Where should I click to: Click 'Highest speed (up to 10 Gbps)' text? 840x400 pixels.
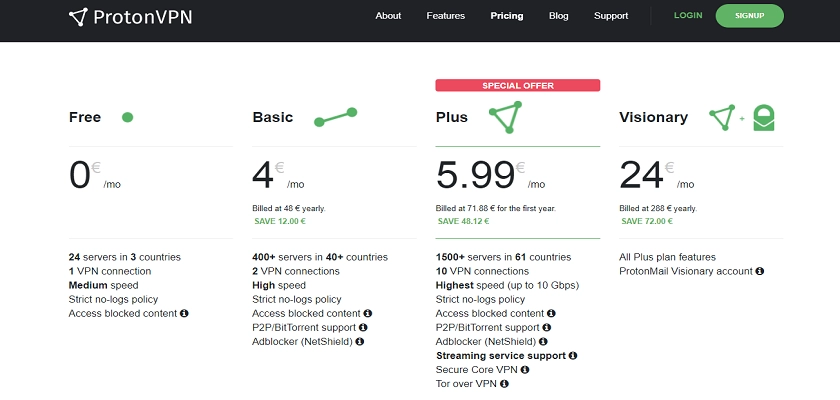507,285
